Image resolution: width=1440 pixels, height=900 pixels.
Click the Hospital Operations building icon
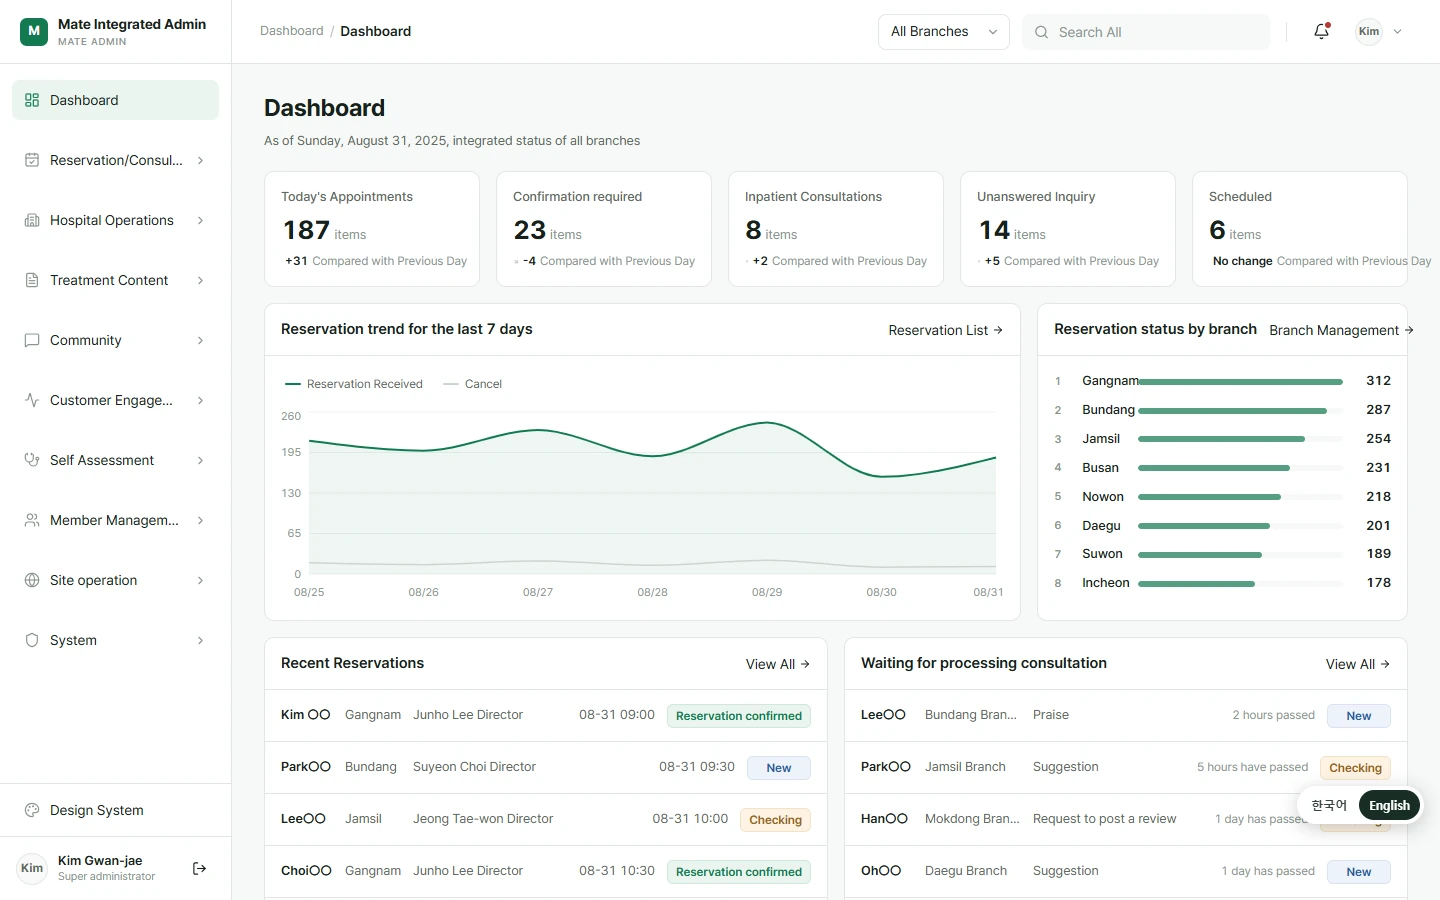32,220
